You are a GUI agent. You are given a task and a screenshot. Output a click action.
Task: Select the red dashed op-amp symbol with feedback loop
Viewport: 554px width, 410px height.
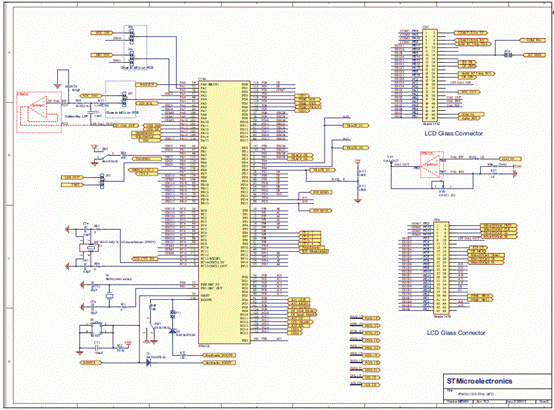click(x=39, y=112)
